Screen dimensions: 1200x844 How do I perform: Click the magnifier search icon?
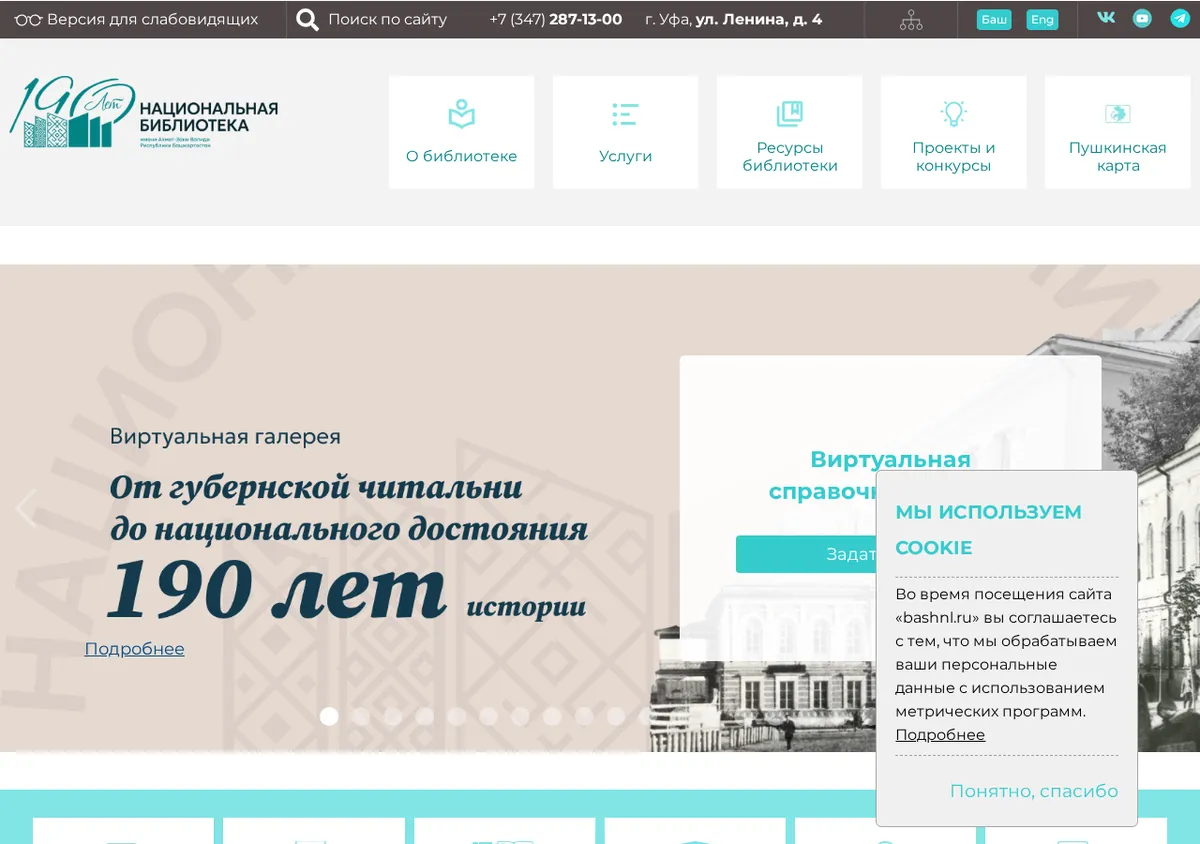point(307,19)
